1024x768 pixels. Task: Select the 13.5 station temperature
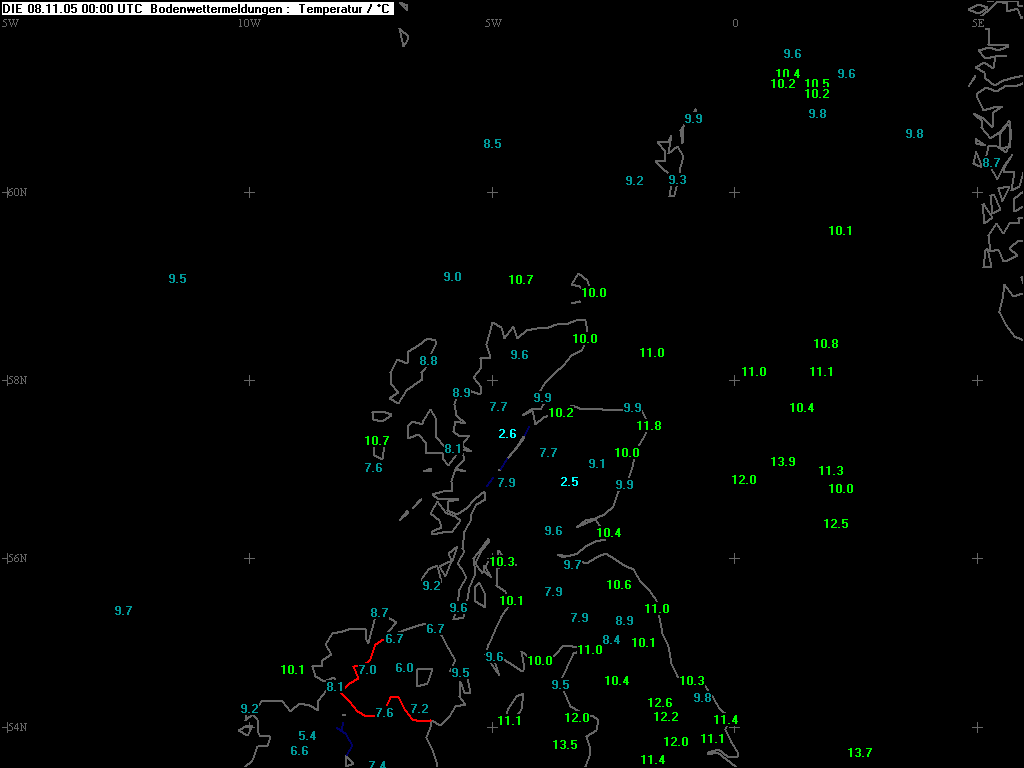565,745
